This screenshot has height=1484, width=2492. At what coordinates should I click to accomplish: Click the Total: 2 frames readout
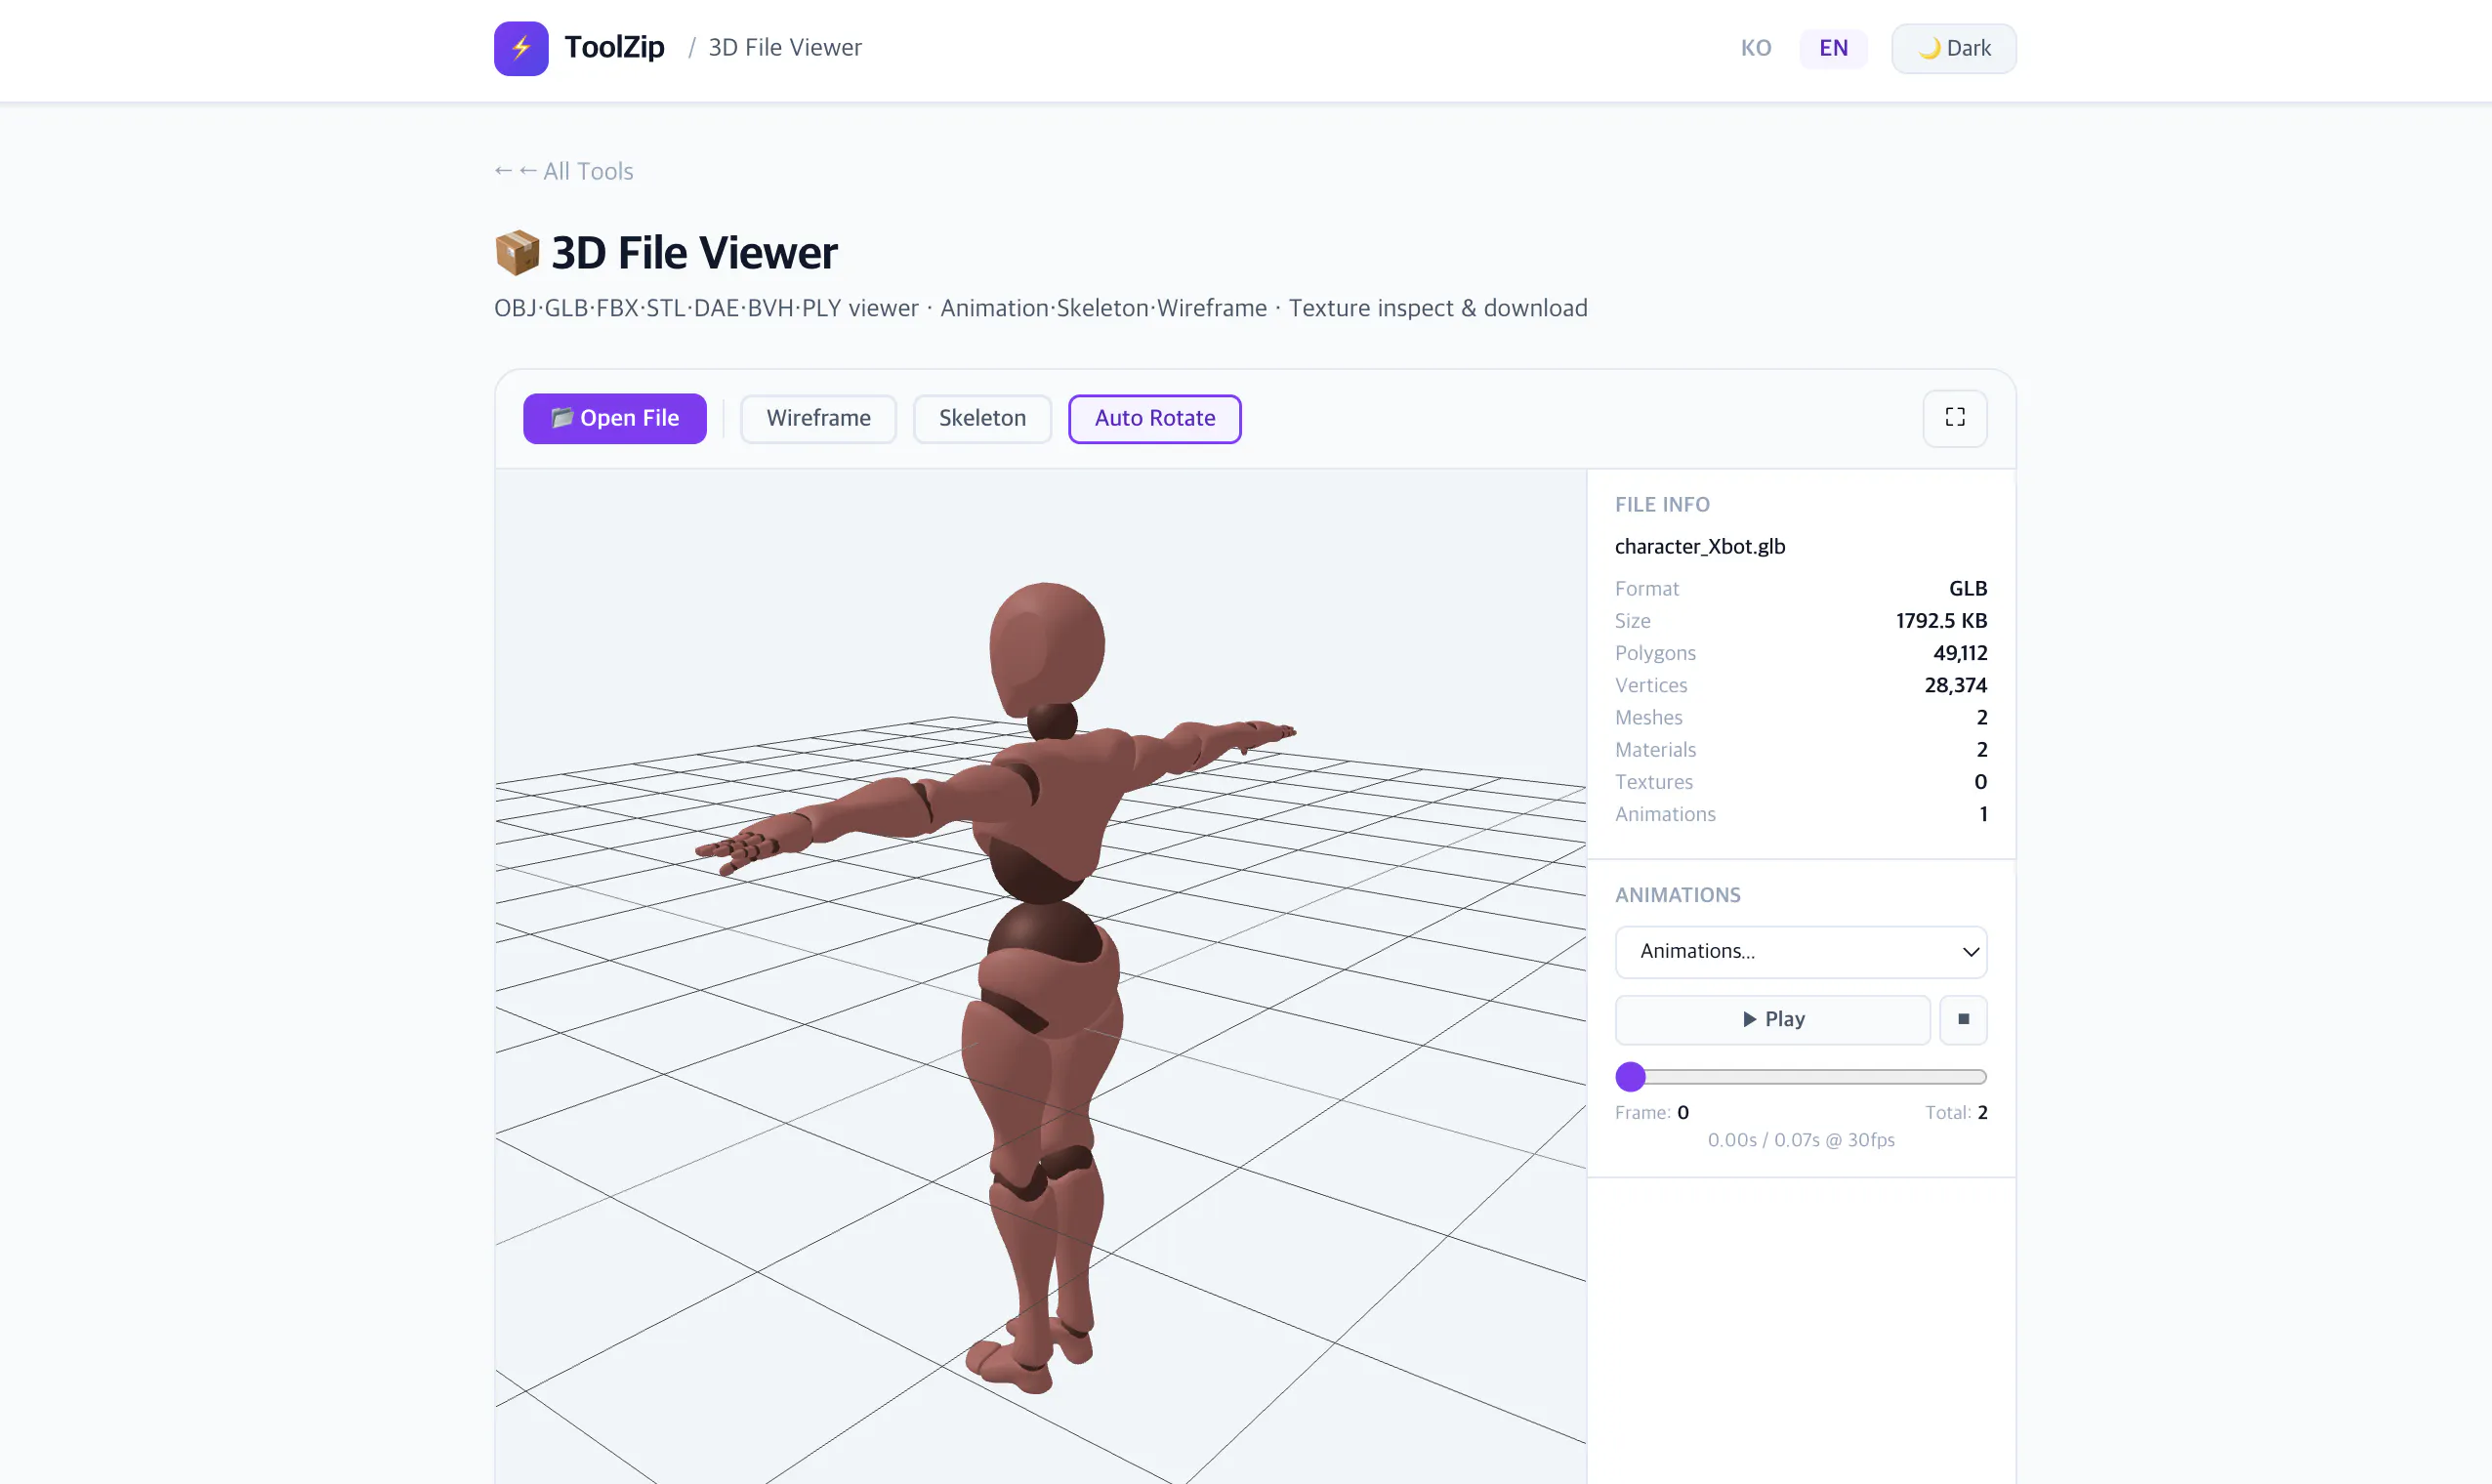[1956, 1112]
